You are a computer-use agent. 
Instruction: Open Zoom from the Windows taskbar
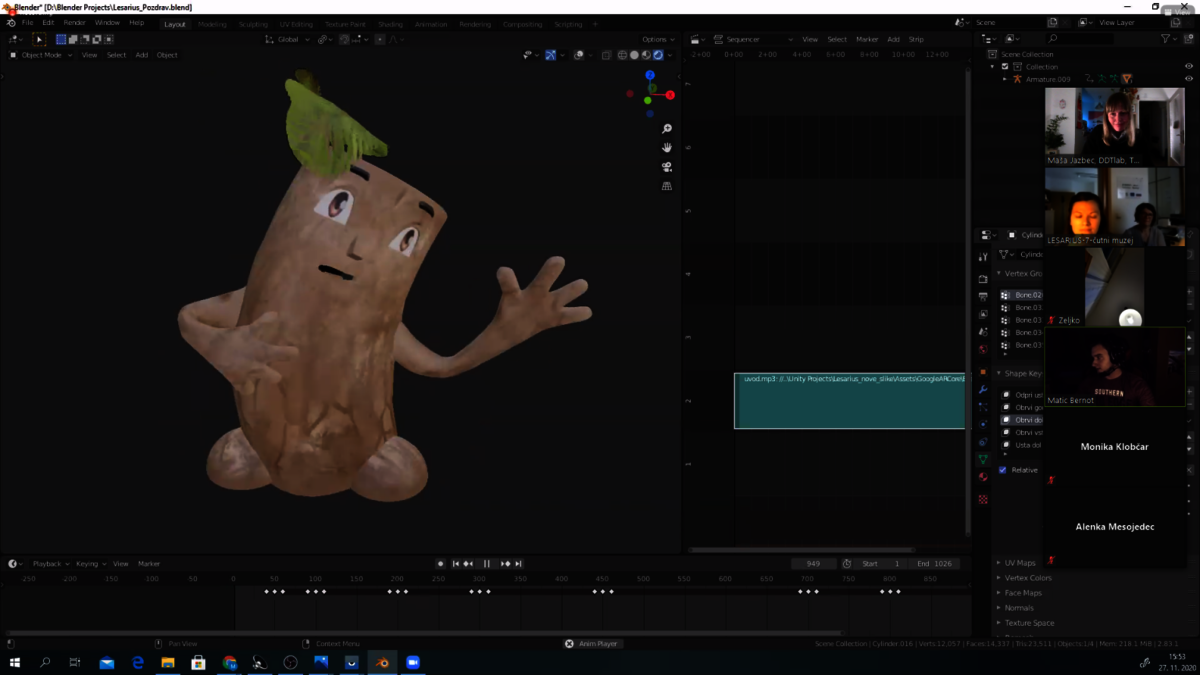[x=413, y=662]
